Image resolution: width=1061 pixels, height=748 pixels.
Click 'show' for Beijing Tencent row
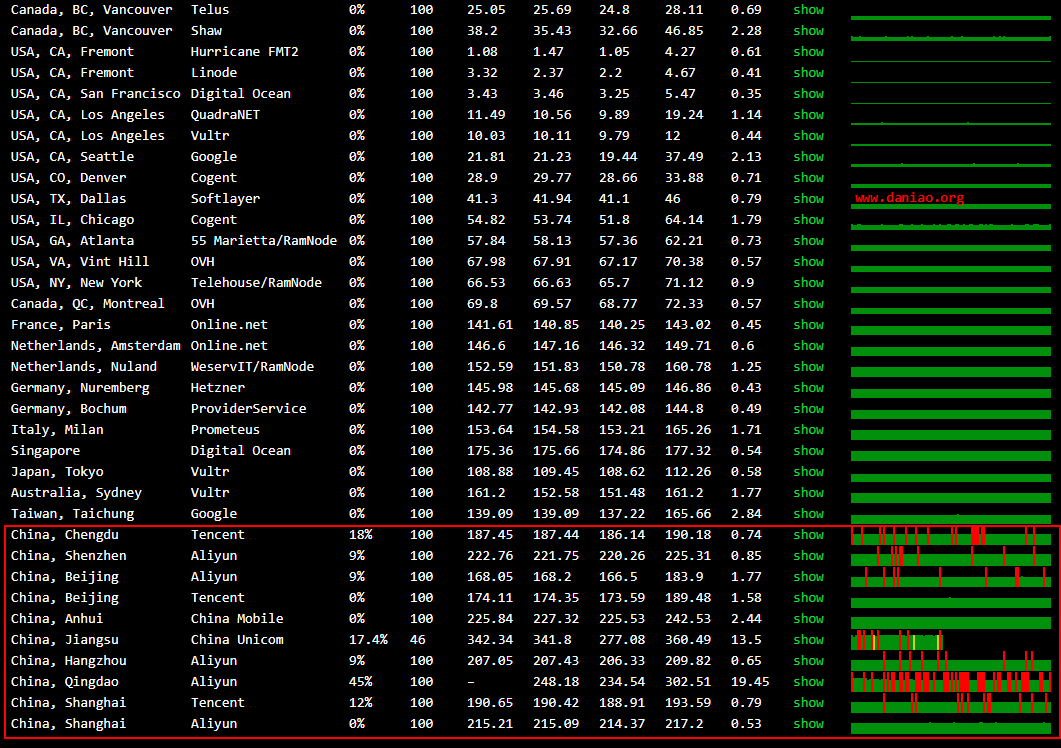point(808,598)
